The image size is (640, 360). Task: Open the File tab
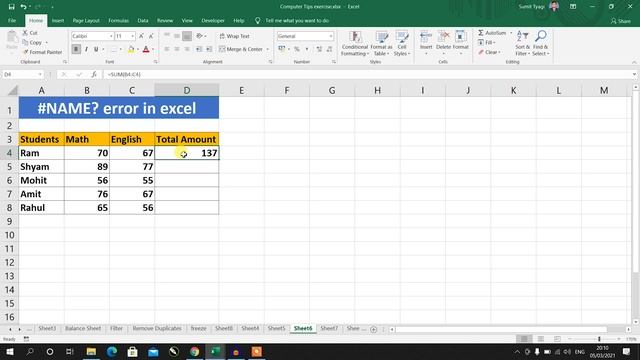(x=12, y=20)
